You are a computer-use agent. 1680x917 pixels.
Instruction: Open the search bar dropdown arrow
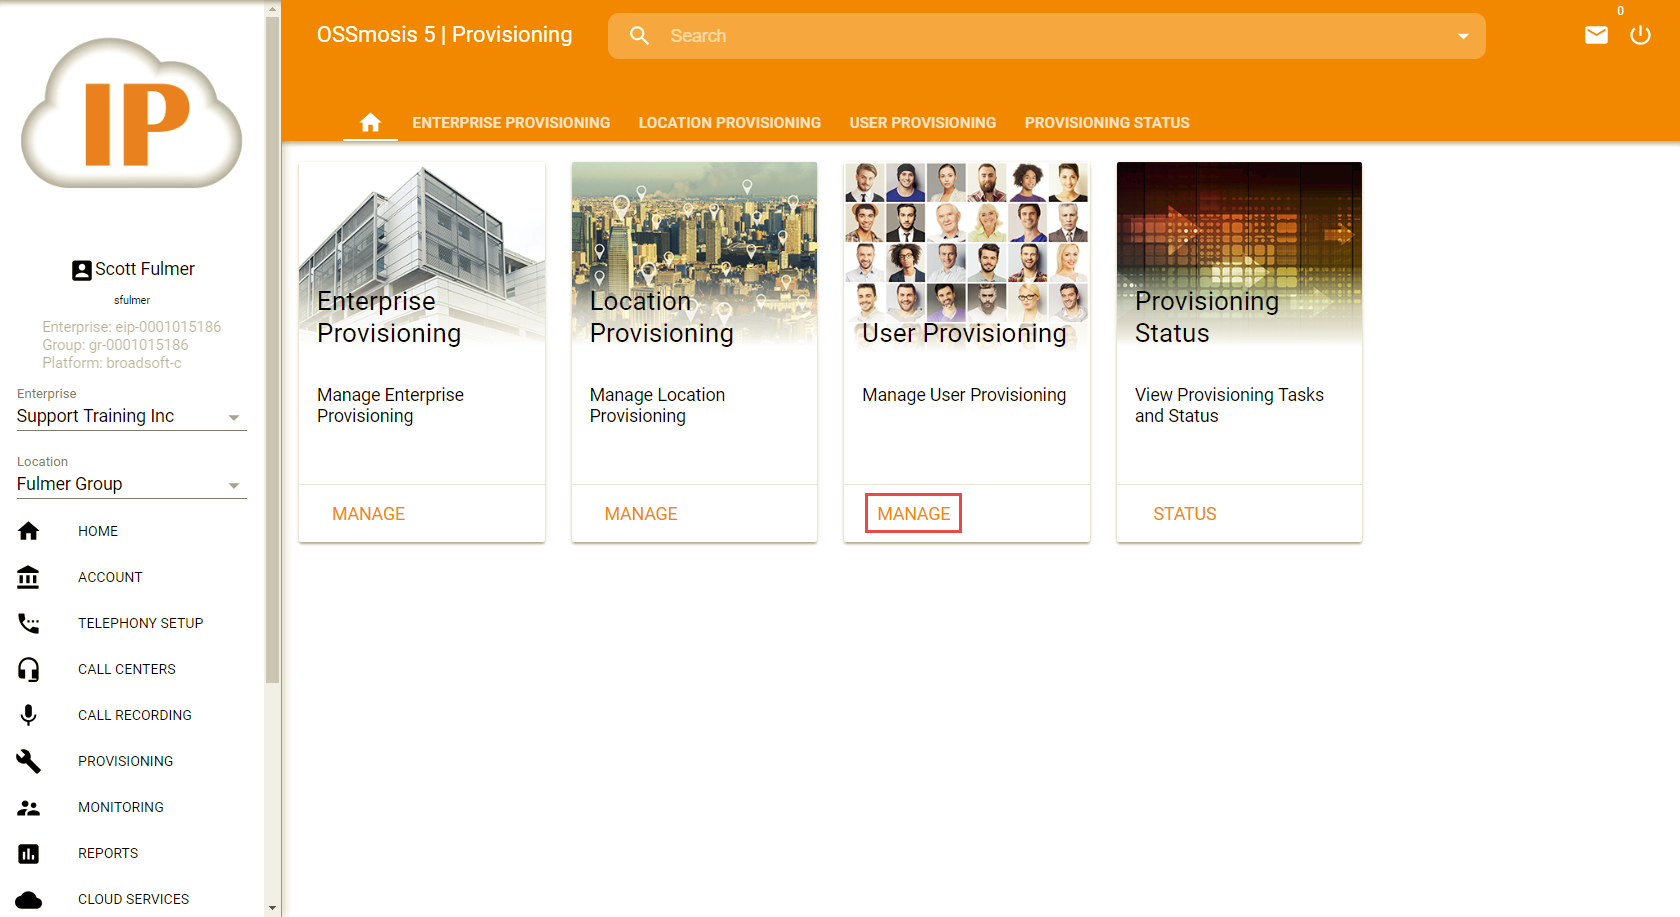pos(1463,36)
